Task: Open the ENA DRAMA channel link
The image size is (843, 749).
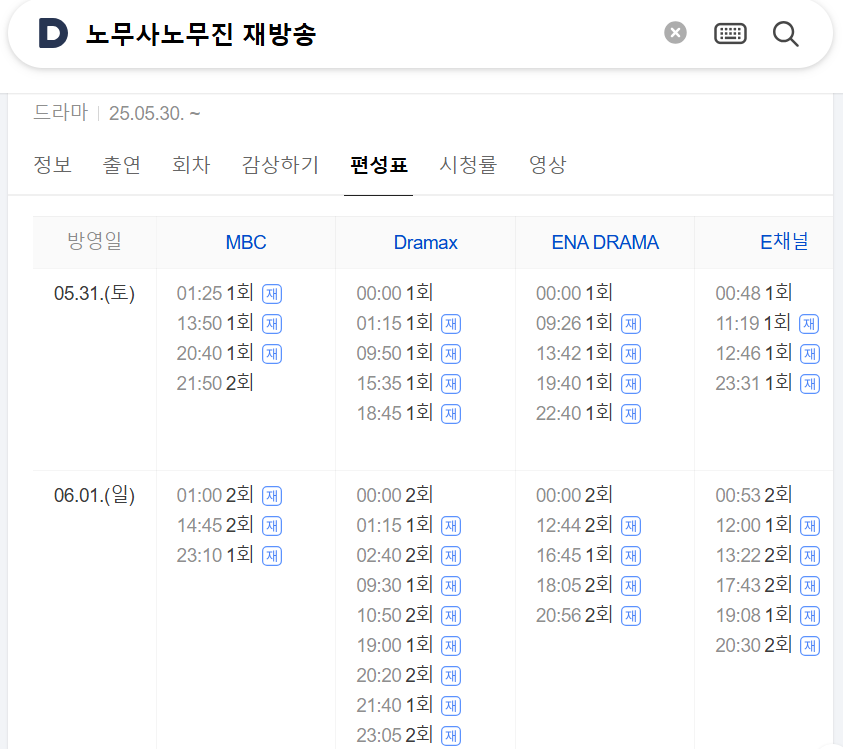Action: 605,242
